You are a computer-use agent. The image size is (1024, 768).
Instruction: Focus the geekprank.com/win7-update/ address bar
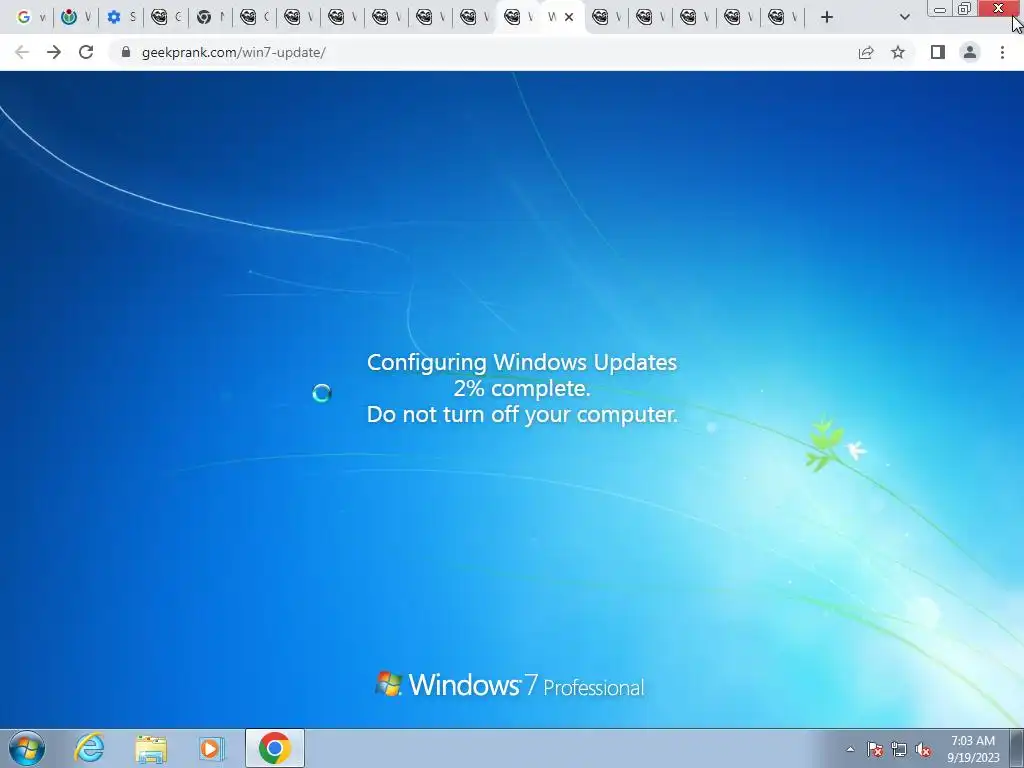(483, 52)
